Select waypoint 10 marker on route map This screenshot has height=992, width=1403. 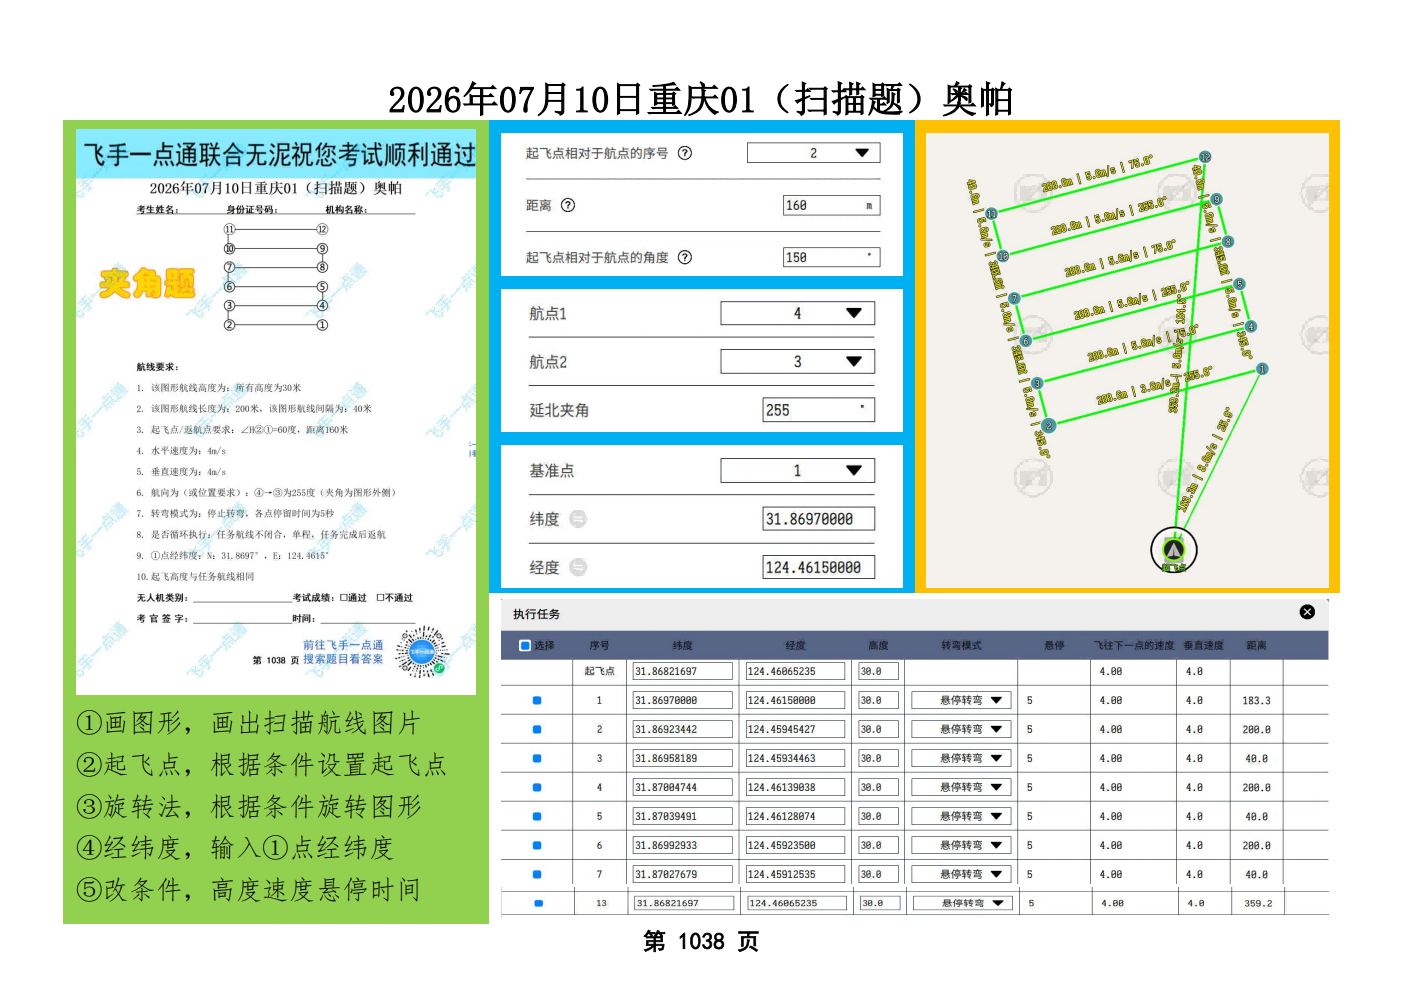point(1003,256)
